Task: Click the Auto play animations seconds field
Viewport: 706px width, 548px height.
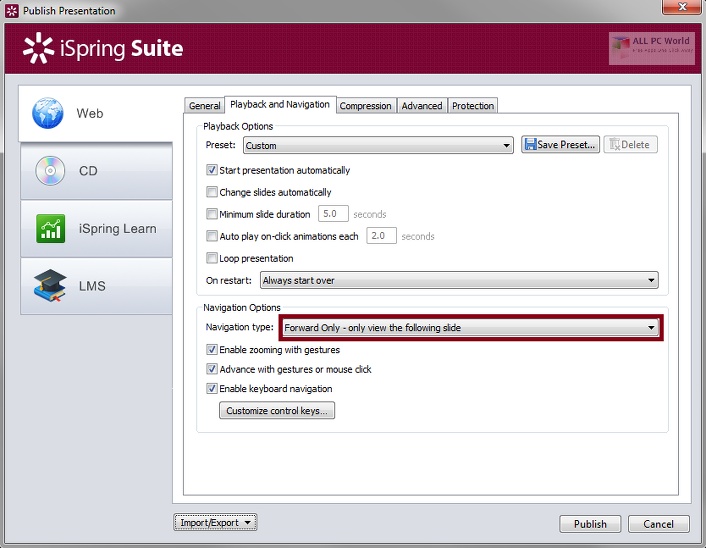Action: (x=381, y=236)
